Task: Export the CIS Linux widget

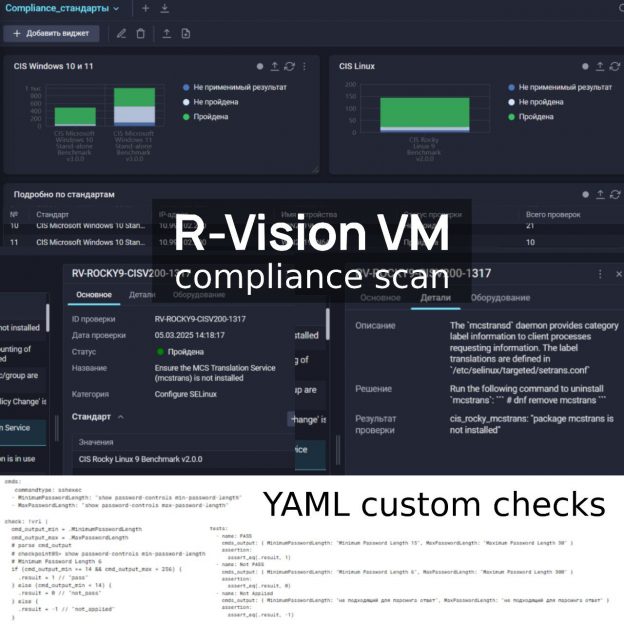Action: (600, 66)
